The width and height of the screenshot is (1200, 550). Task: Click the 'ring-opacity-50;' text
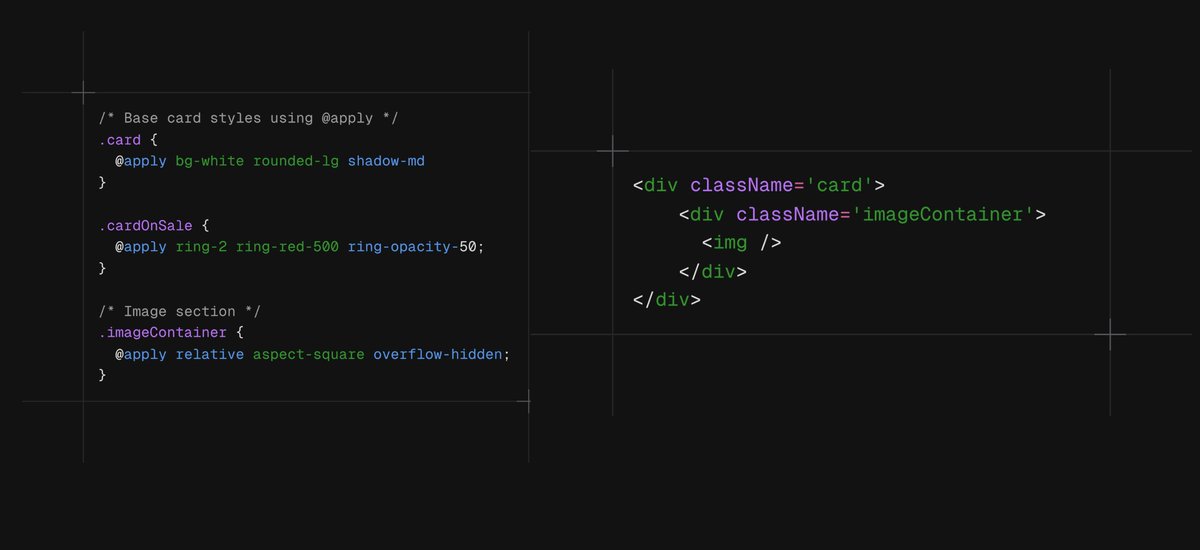[416, 247]
